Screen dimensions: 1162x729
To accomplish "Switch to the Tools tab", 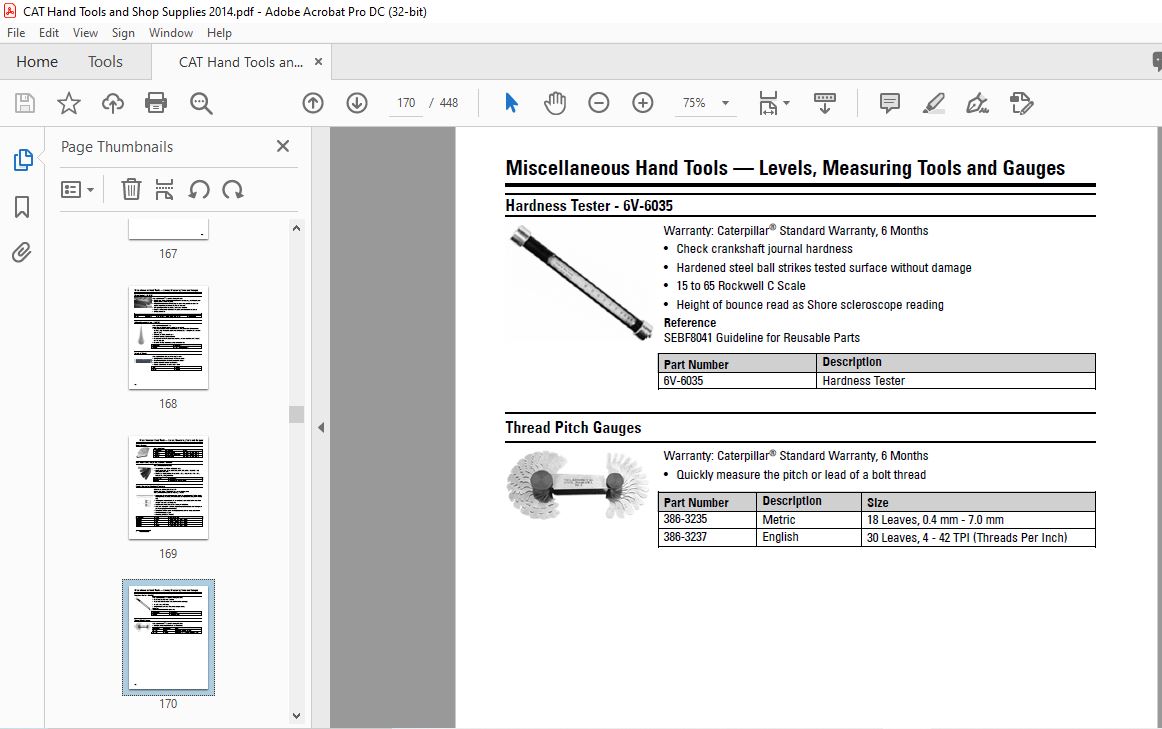I will [x=105, y=61].
